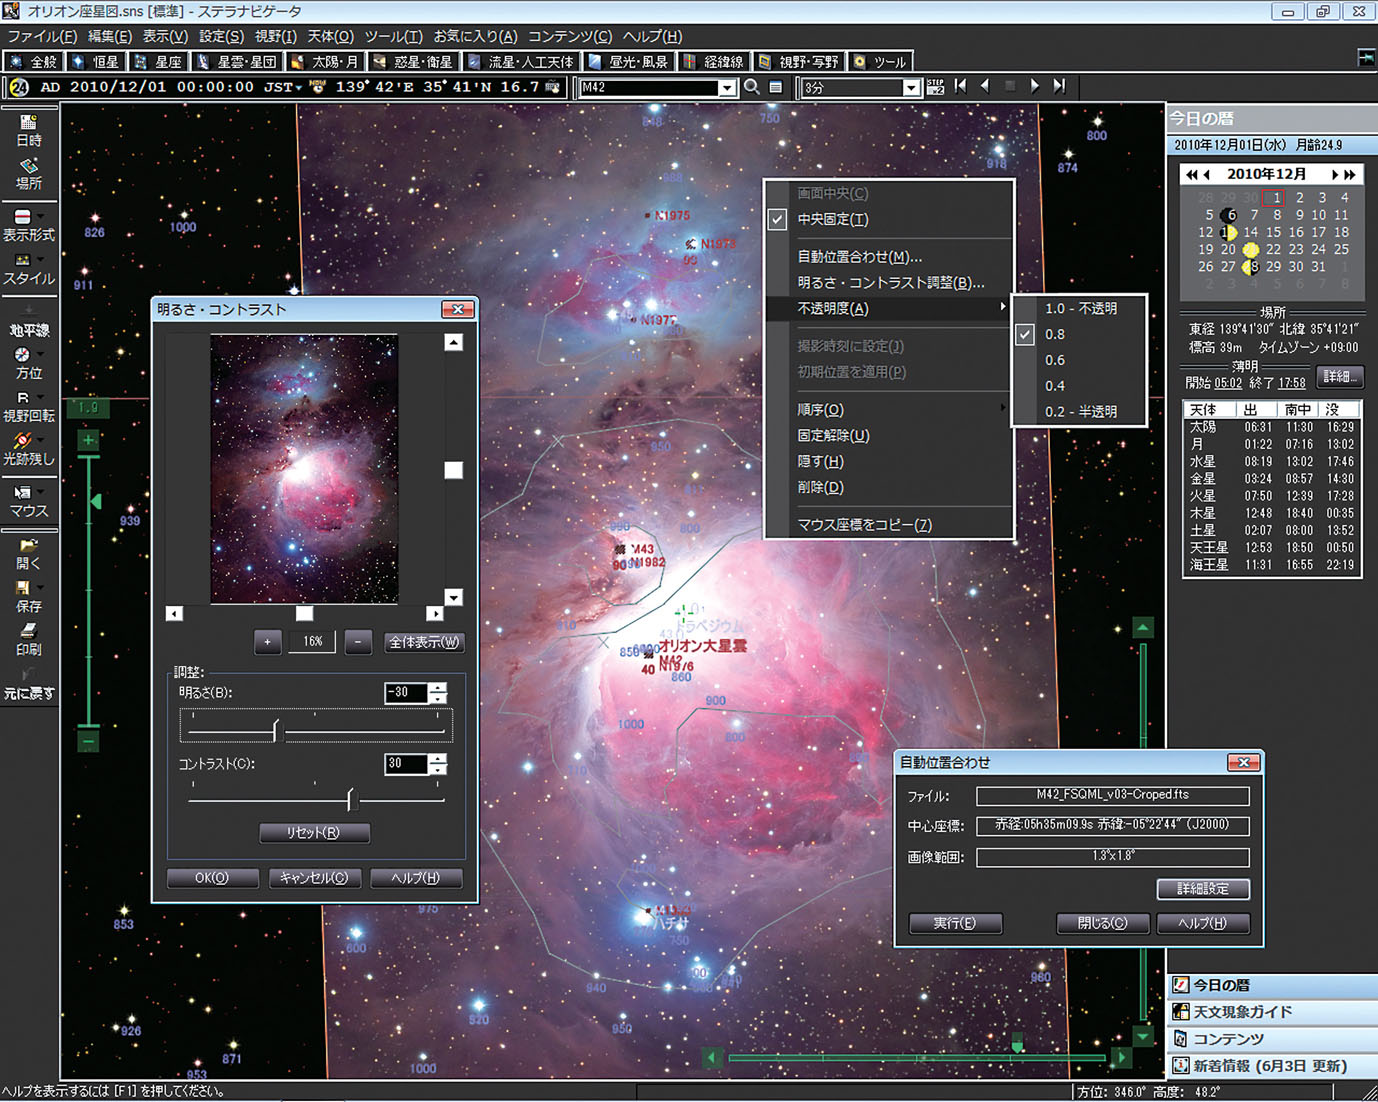Click 実行(E) in 自動位置合わせ dialog
The width and height of the screenshot is (1378, 1102).
[955, 923]
